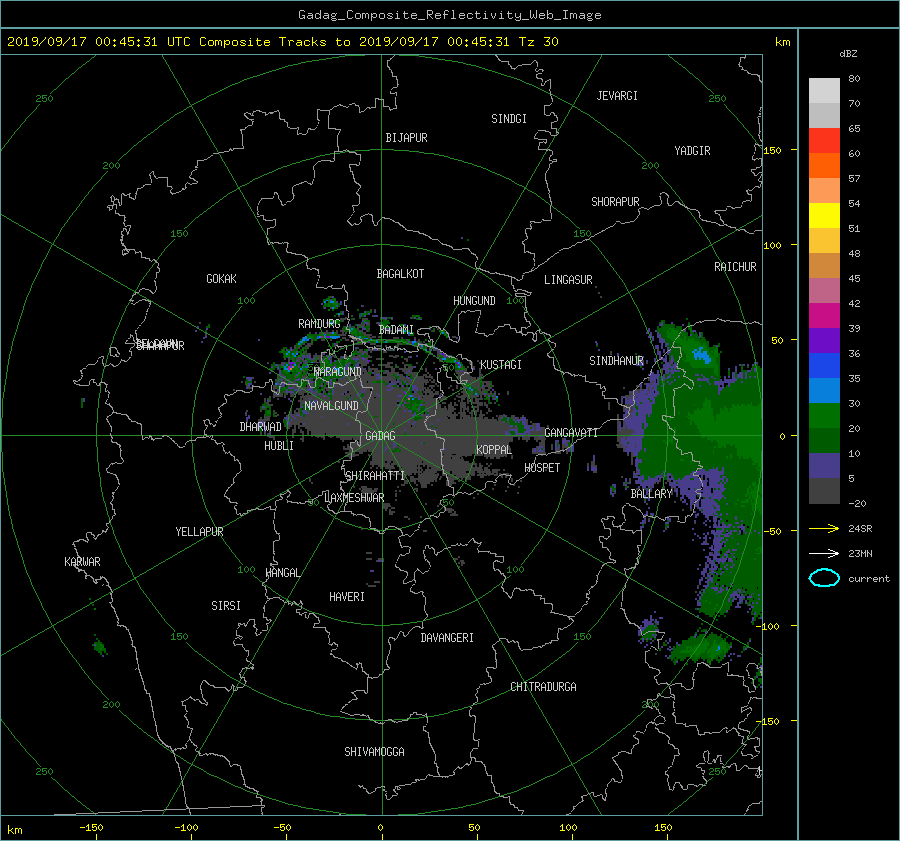
Task: Click the 150 km tick on right axis
Action: [x=772, y=150]
